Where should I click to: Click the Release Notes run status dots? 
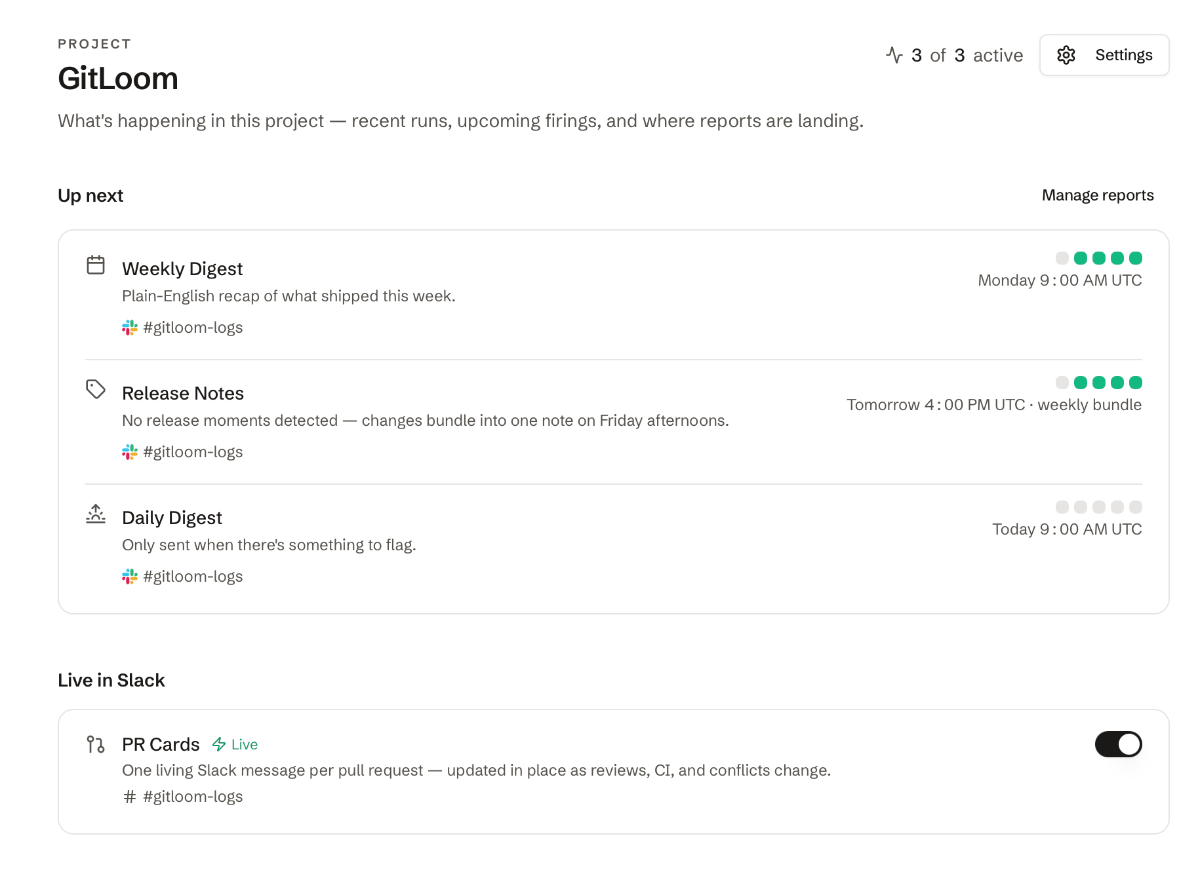[1099, 382]
